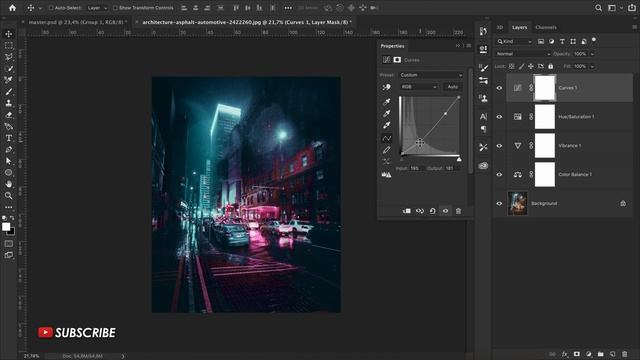This screenshot has width=640, height=360.
Task: Open the workspace switcher dropdown in top bar
Action: pyautogui.click(x=615, y=8)
